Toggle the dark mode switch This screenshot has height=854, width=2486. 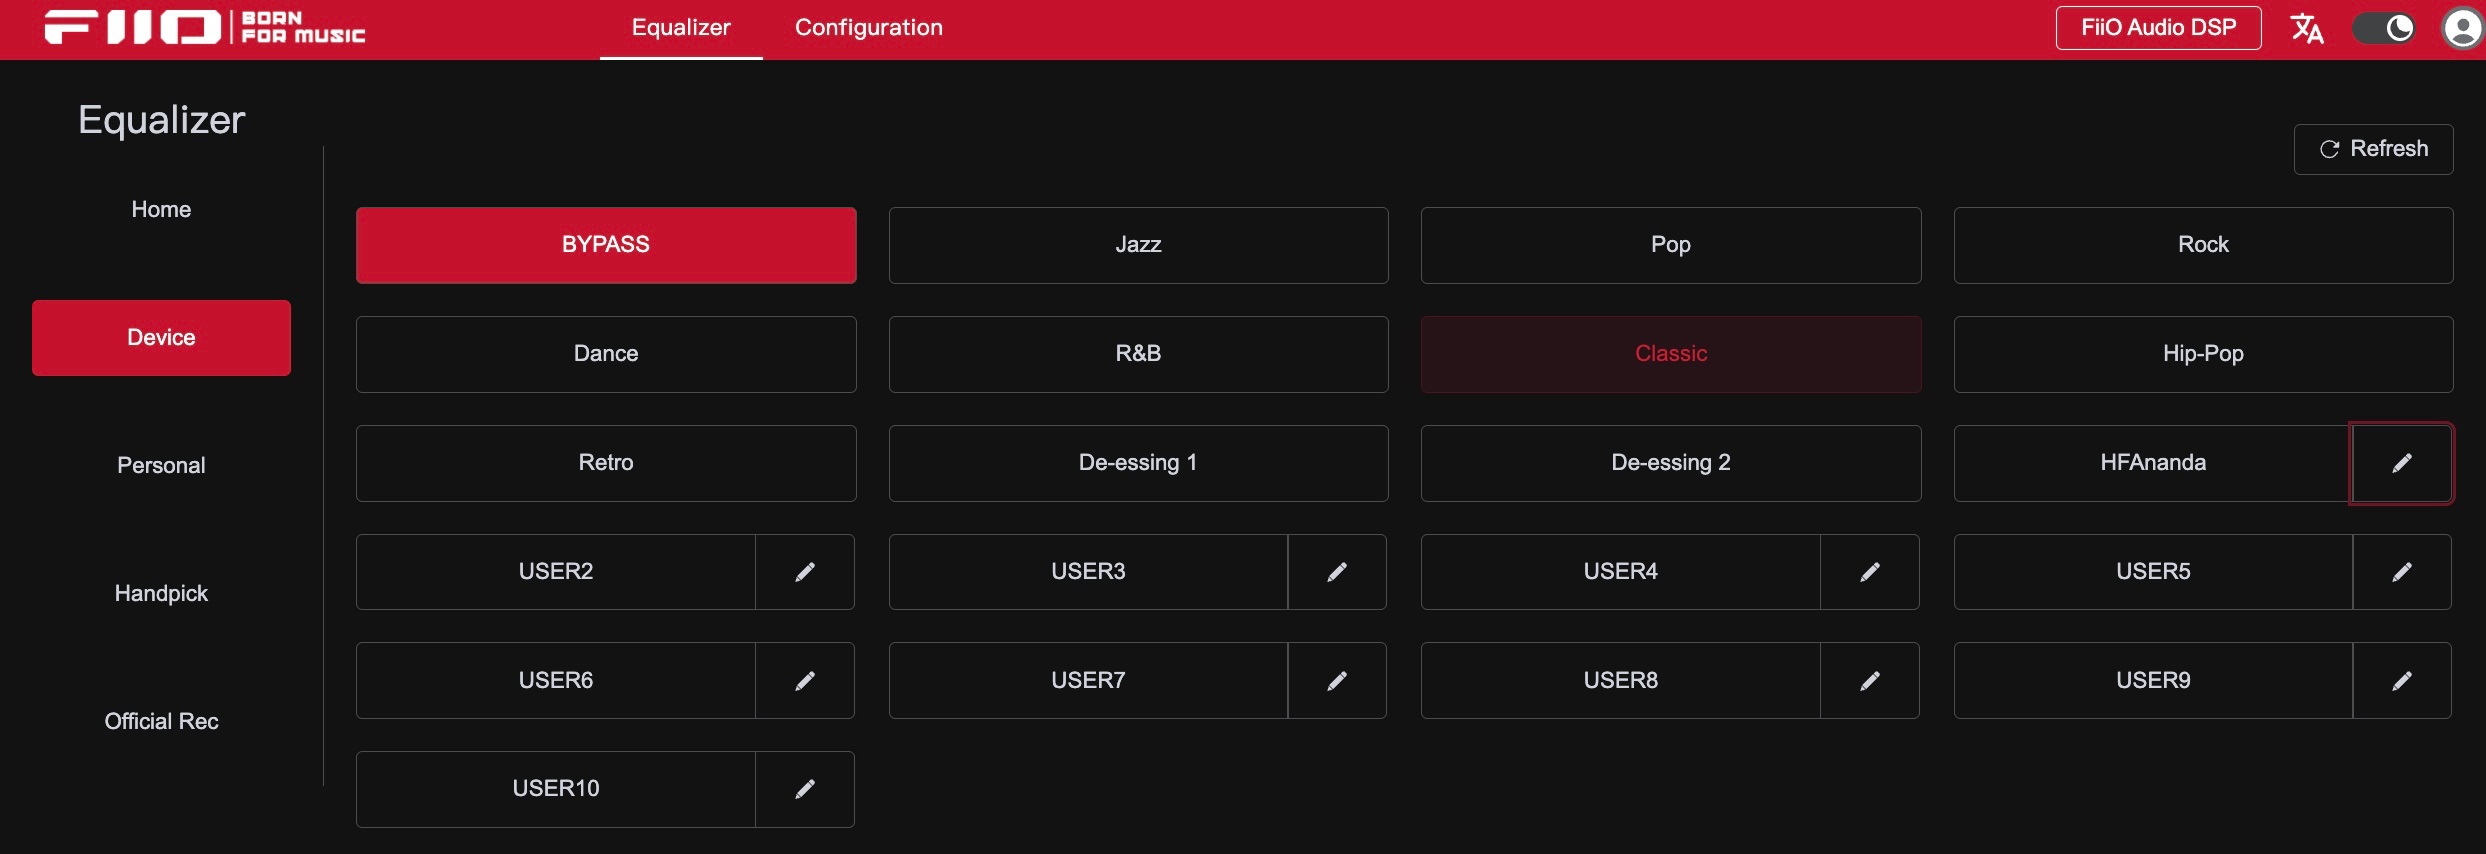[x=2384, y=28]
